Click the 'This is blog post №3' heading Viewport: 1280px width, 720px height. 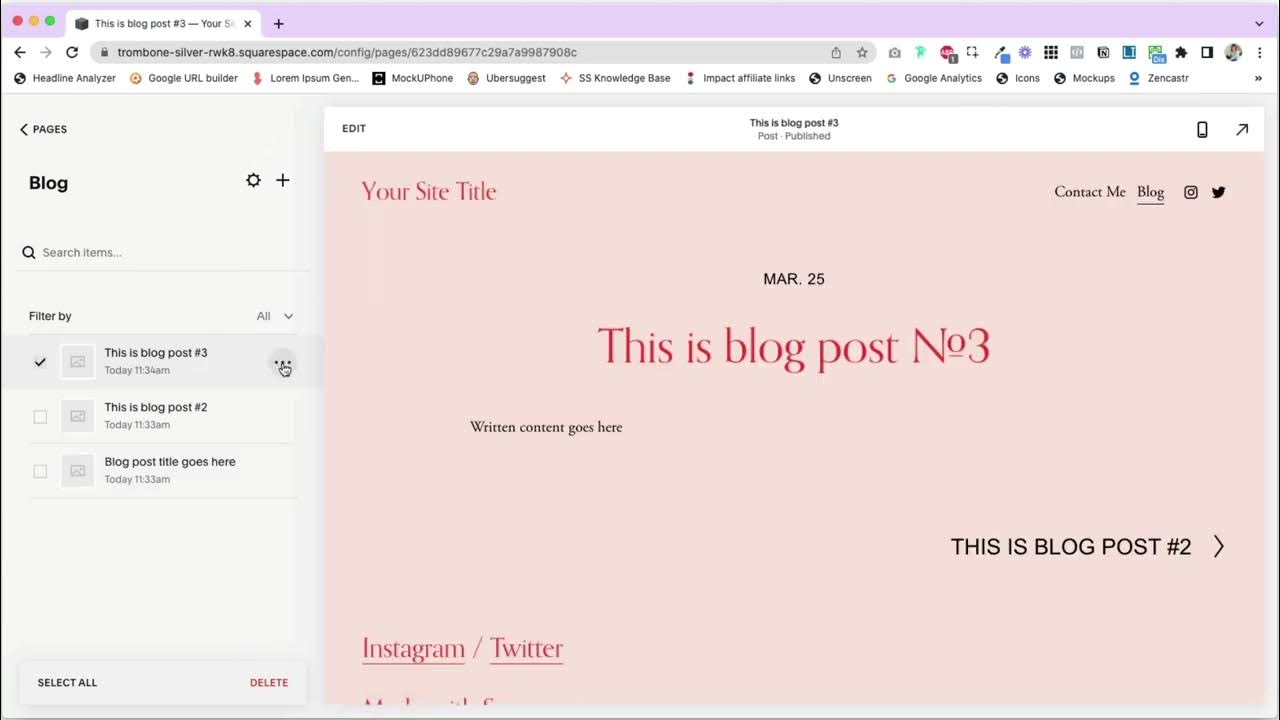[793, 347]
